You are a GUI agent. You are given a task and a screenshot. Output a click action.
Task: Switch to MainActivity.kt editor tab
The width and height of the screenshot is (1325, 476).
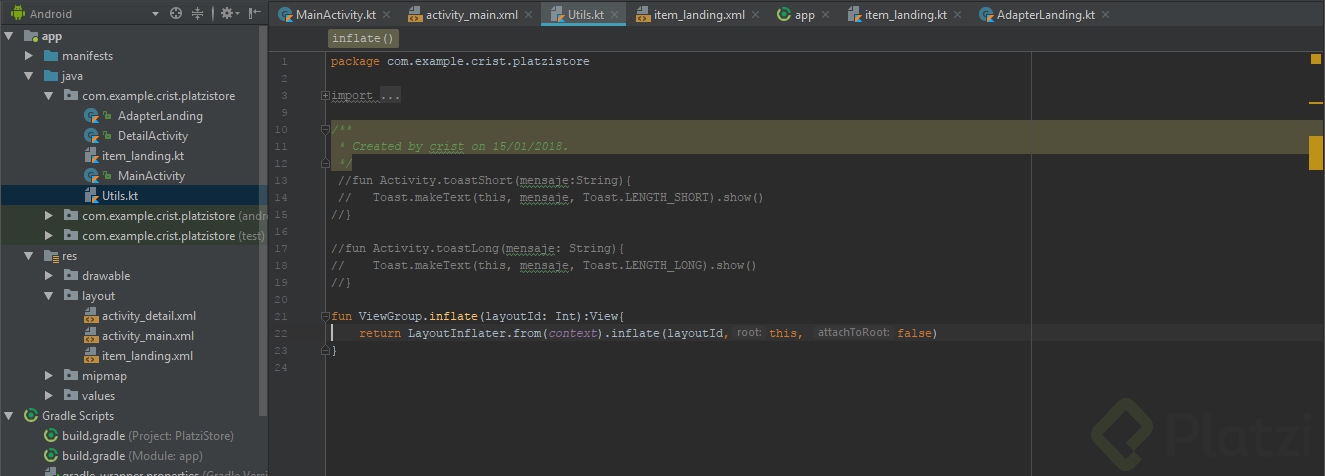pos(335,15)
